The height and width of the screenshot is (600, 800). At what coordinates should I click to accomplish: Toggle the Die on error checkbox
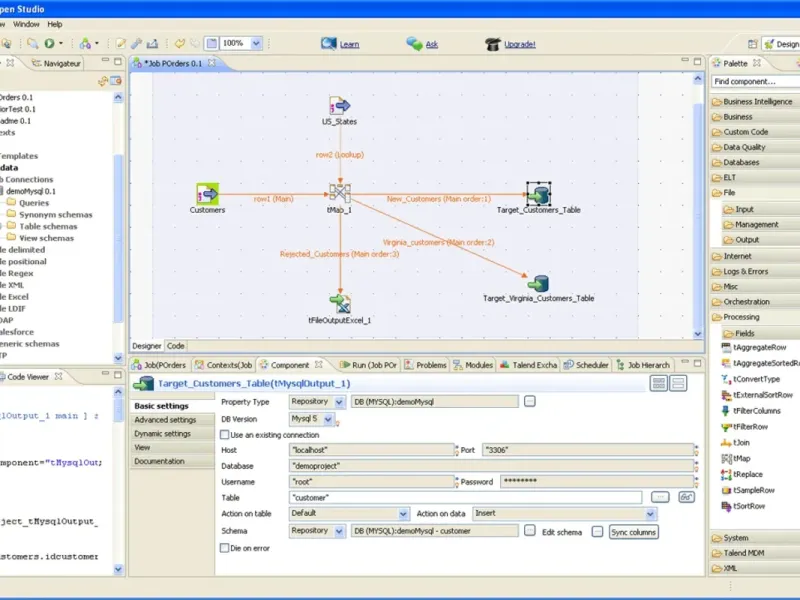[224, 548]
